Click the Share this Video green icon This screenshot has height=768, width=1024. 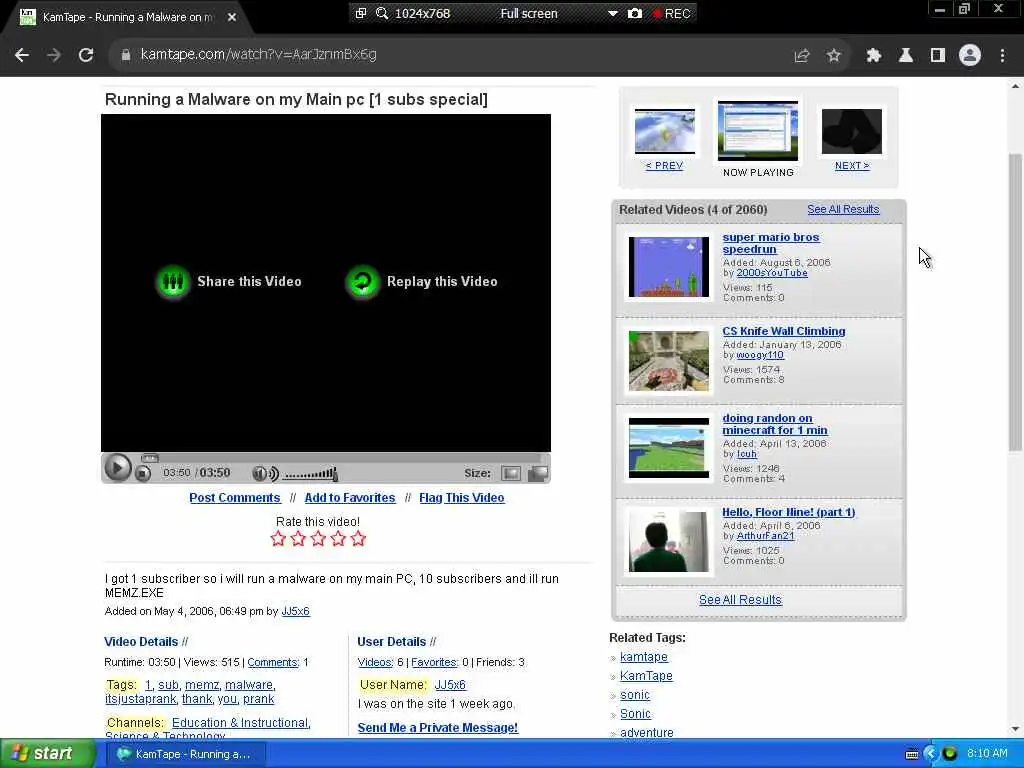coord(172,281)
